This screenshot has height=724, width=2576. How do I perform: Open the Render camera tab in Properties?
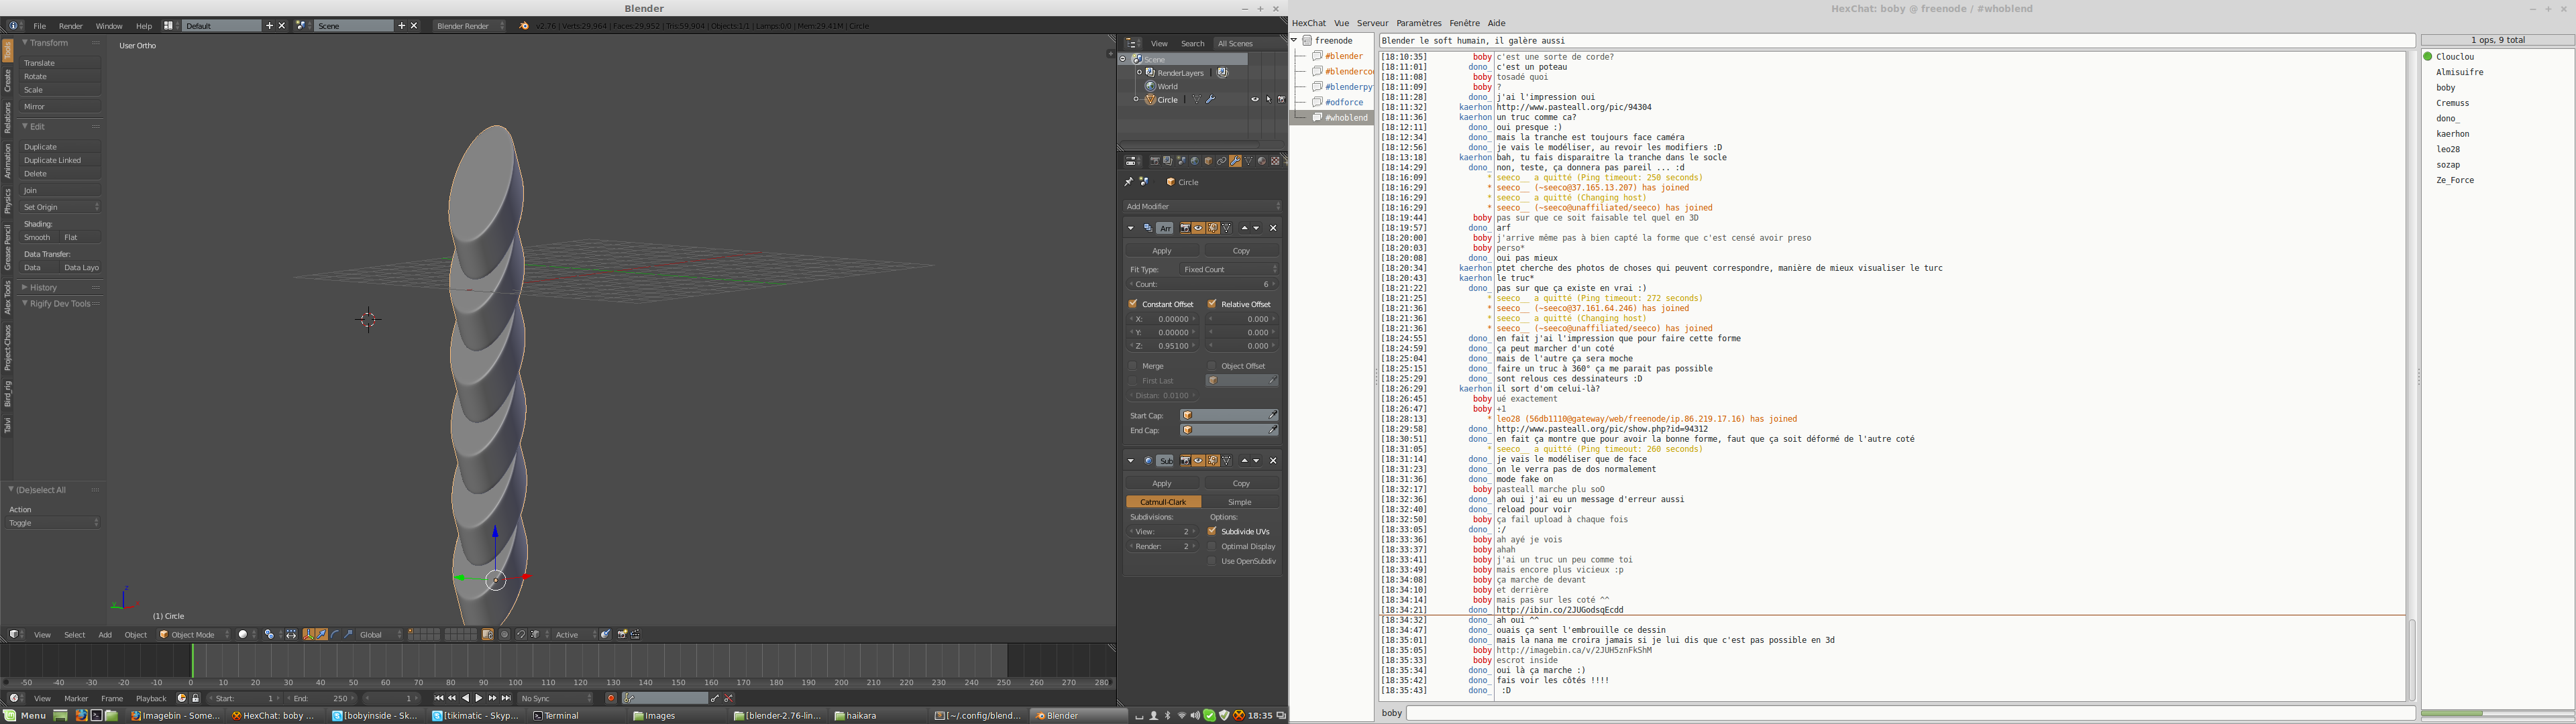click(1155, 161)
